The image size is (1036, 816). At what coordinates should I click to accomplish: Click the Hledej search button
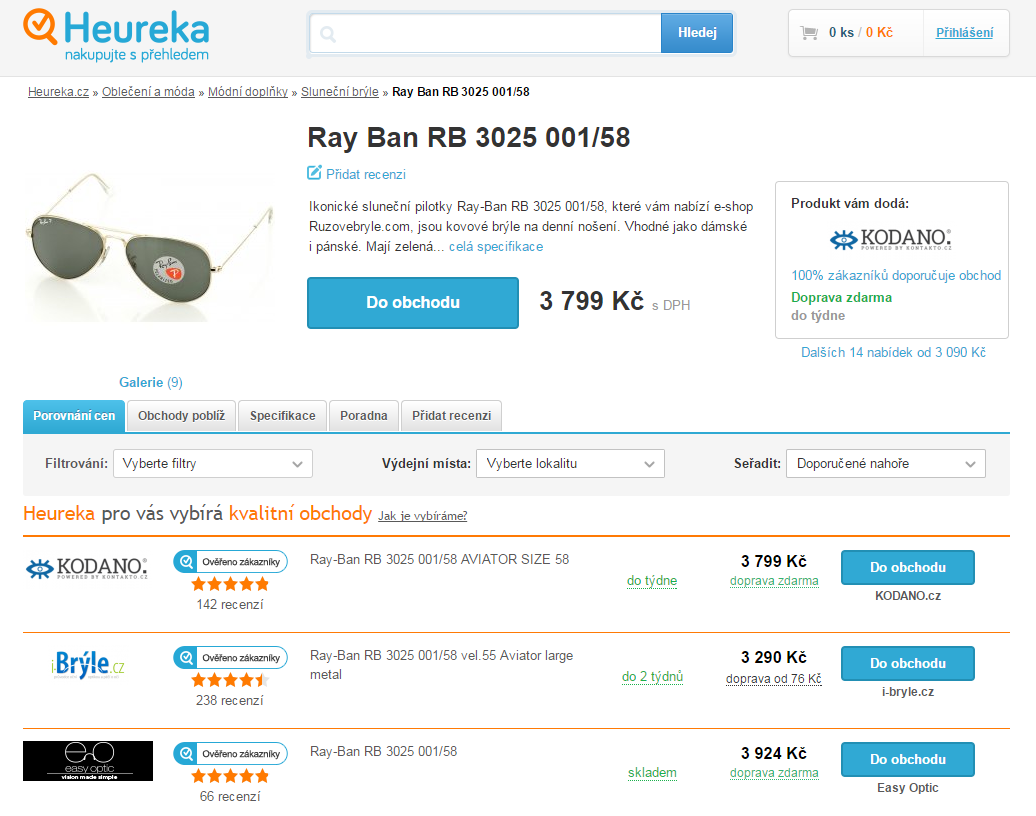(x=697, y=32)
